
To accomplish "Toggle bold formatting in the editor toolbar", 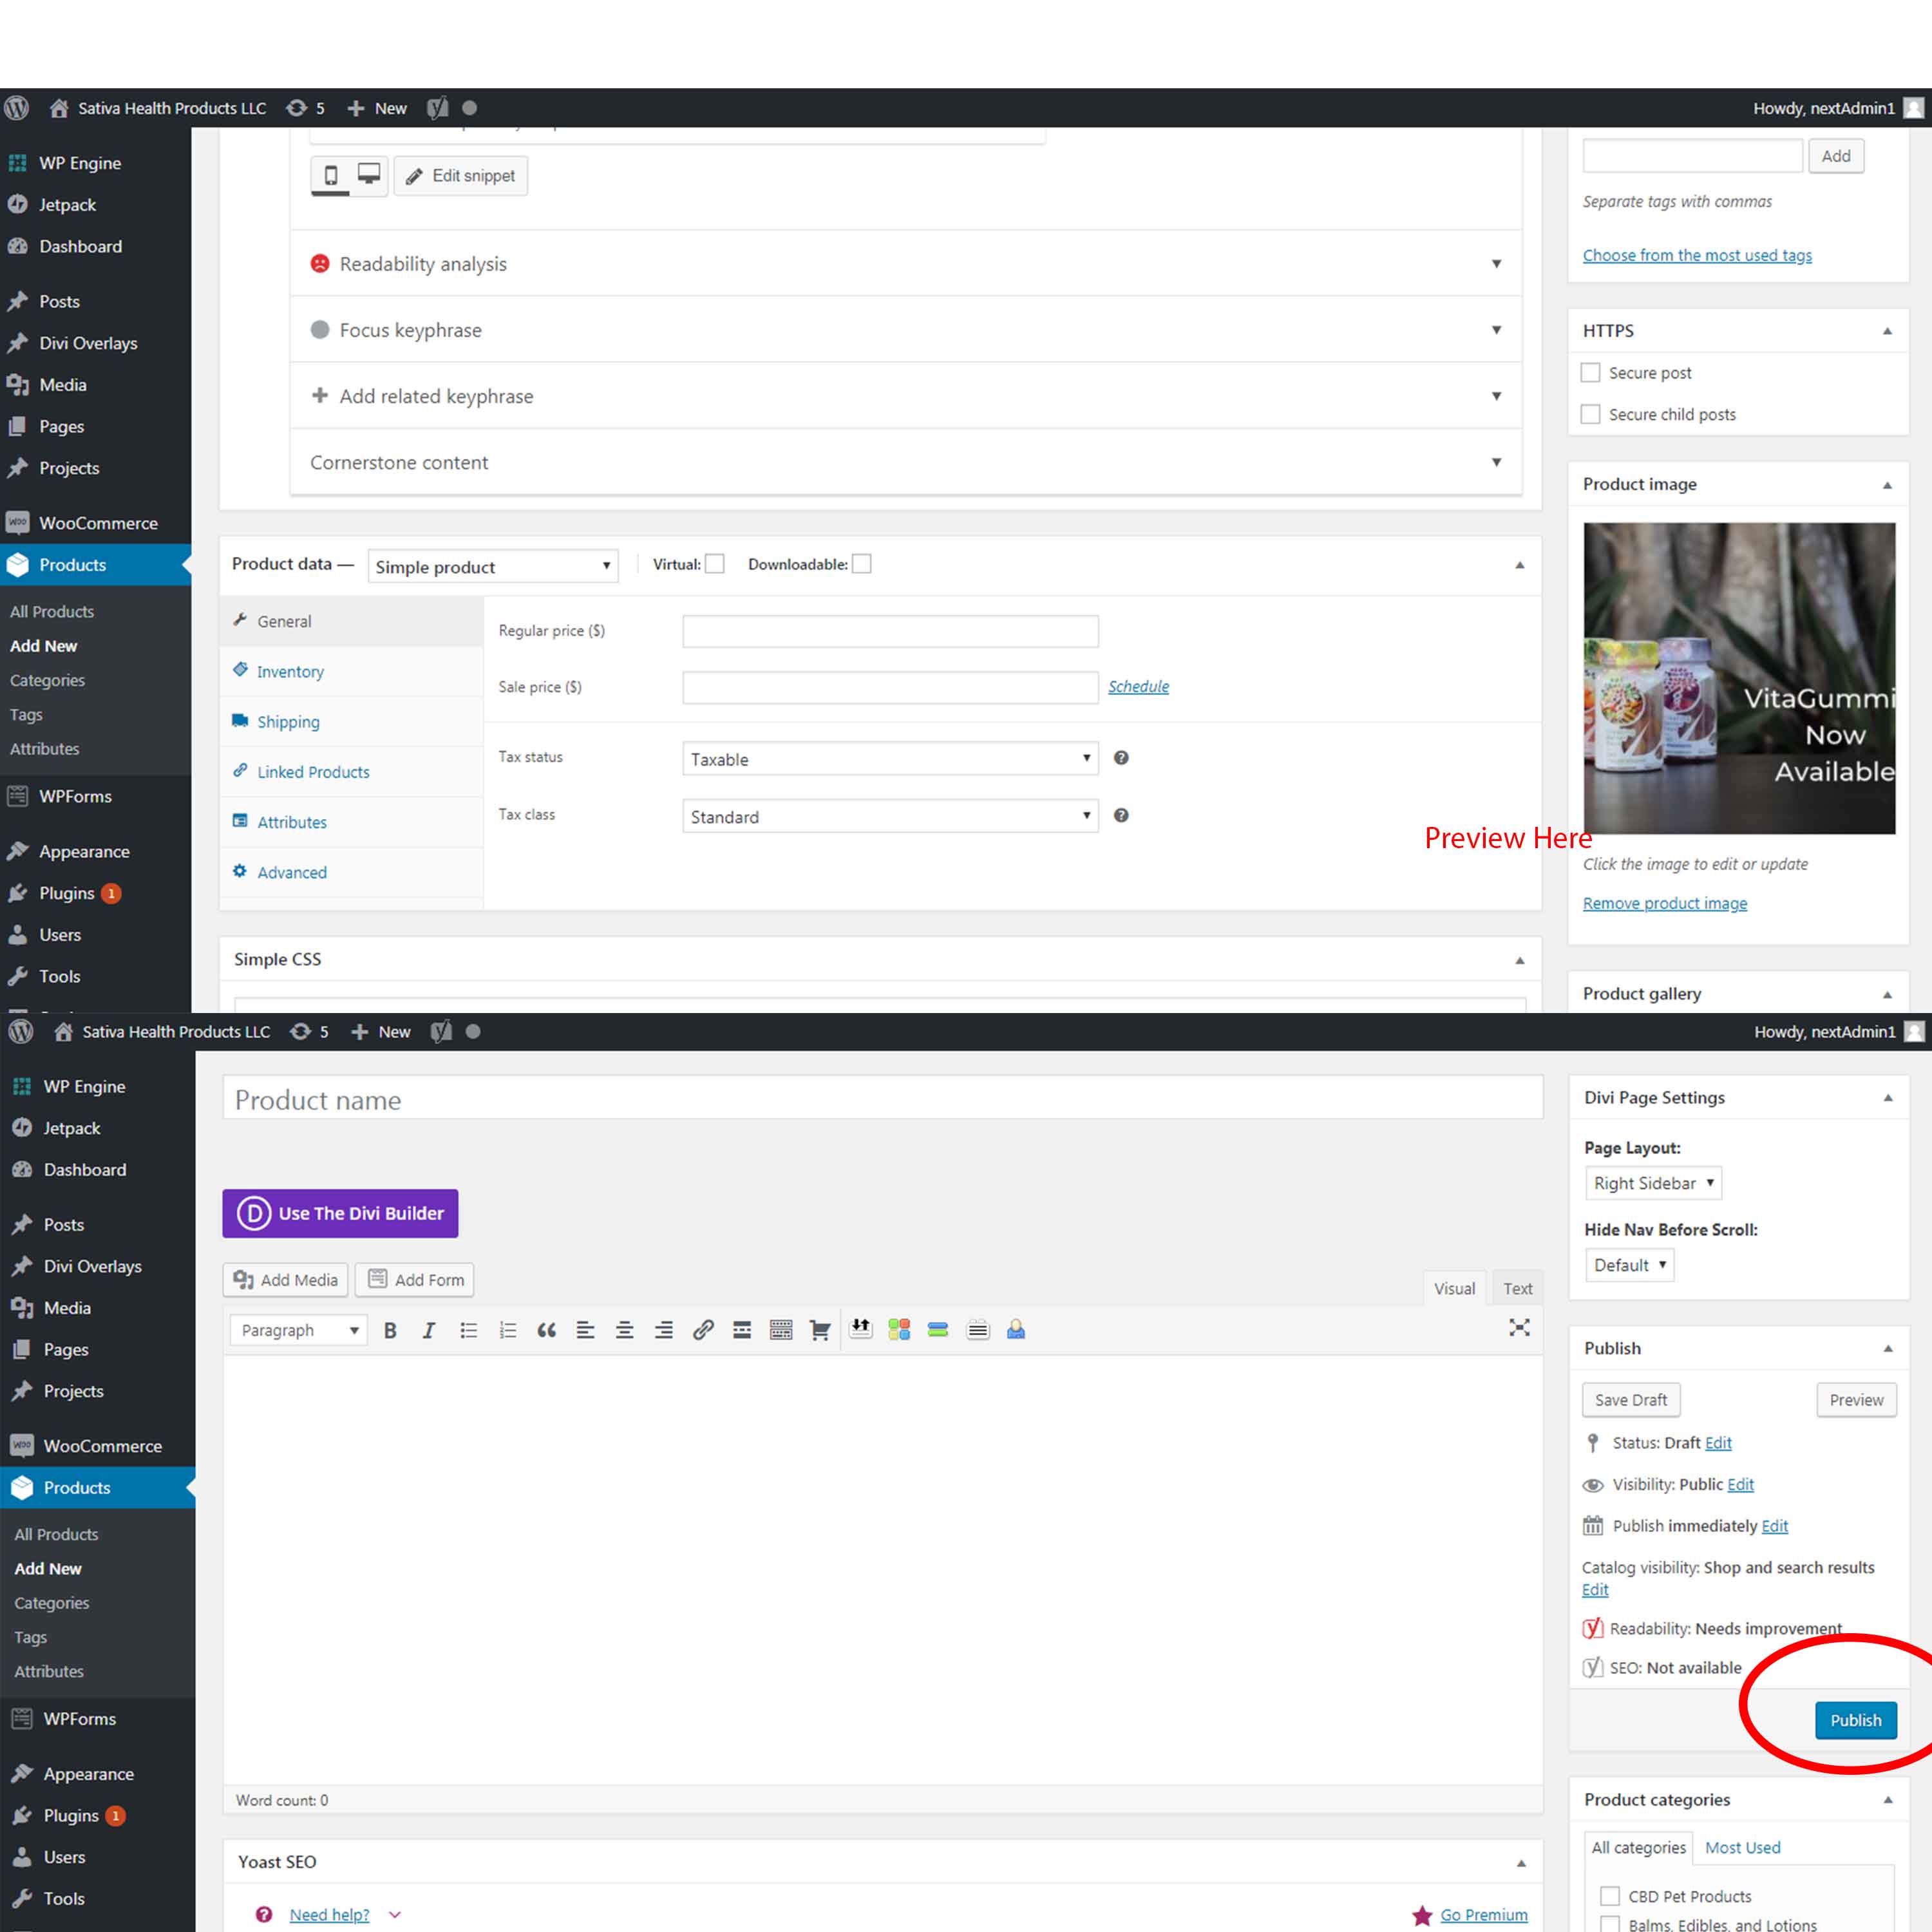I will coord(390,1330).
